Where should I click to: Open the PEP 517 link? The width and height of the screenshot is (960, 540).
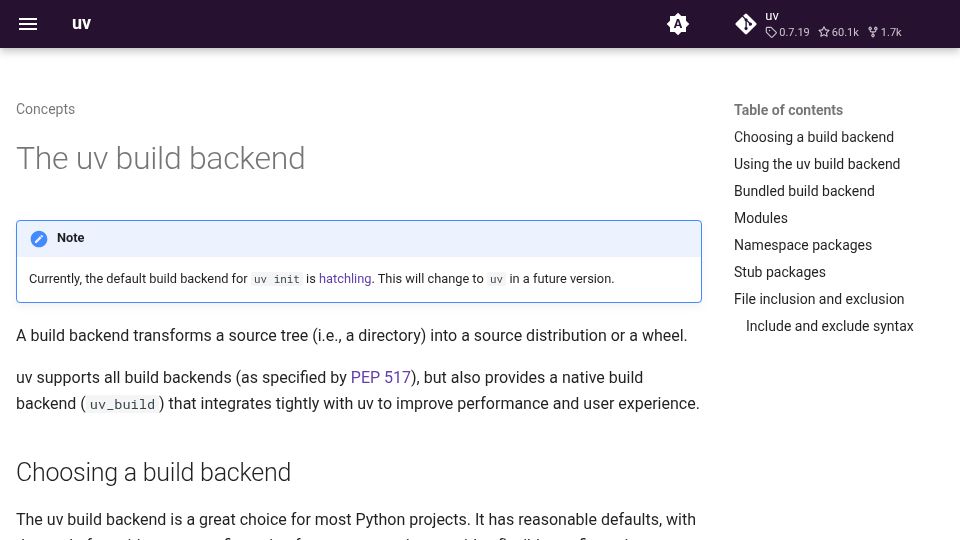[380, 377]
